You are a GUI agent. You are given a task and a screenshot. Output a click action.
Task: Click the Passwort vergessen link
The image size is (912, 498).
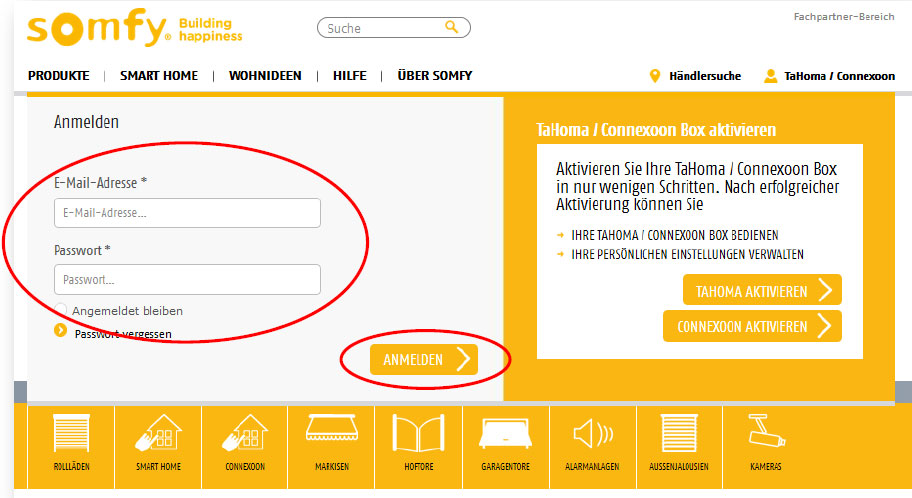click(x=123, y=334)
